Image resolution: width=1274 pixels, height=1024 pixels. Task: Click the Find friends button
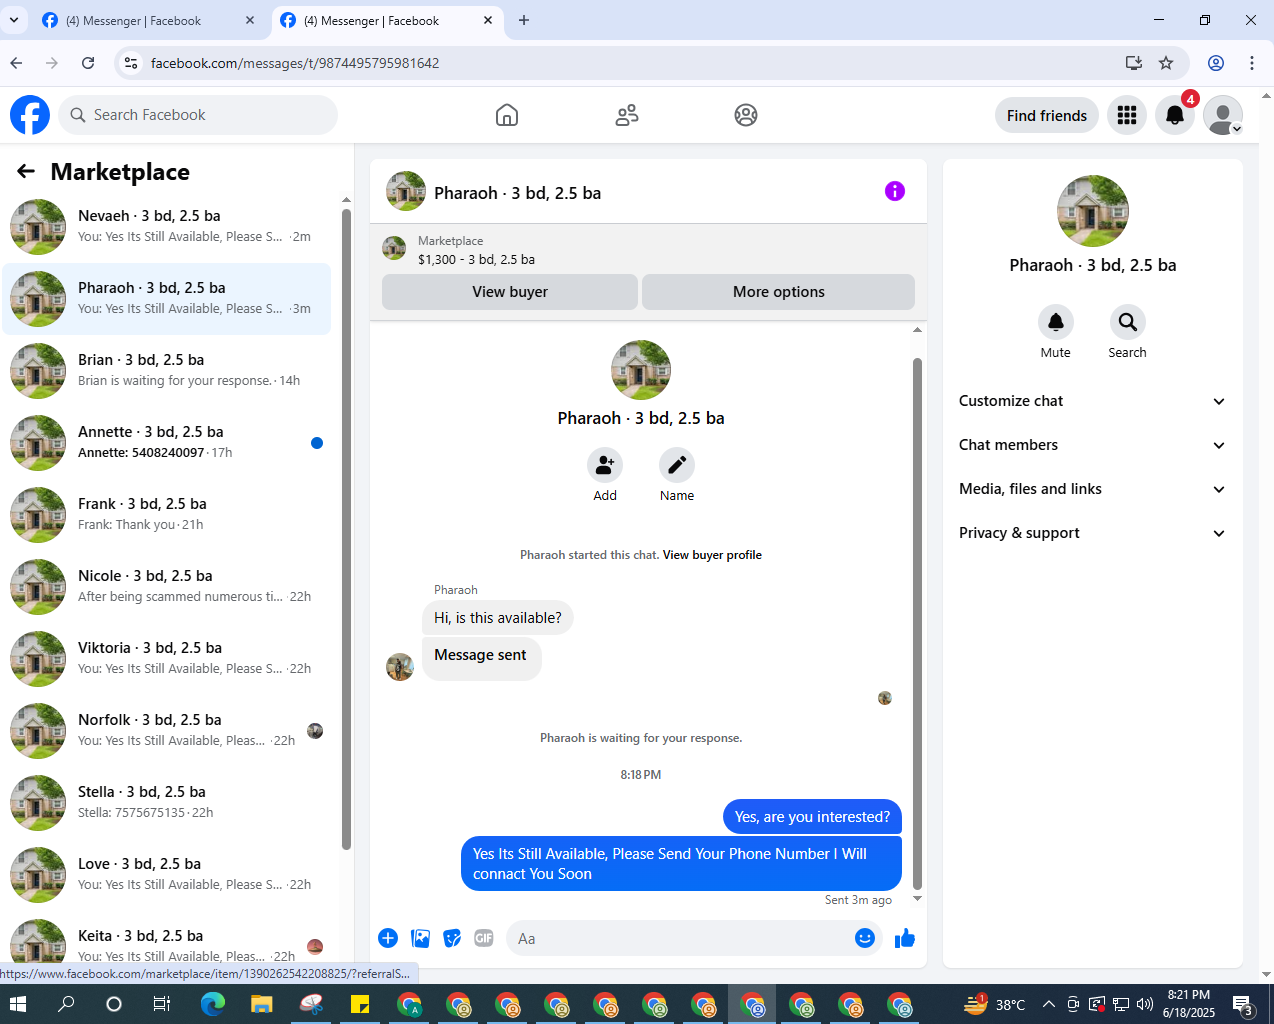1047,115
